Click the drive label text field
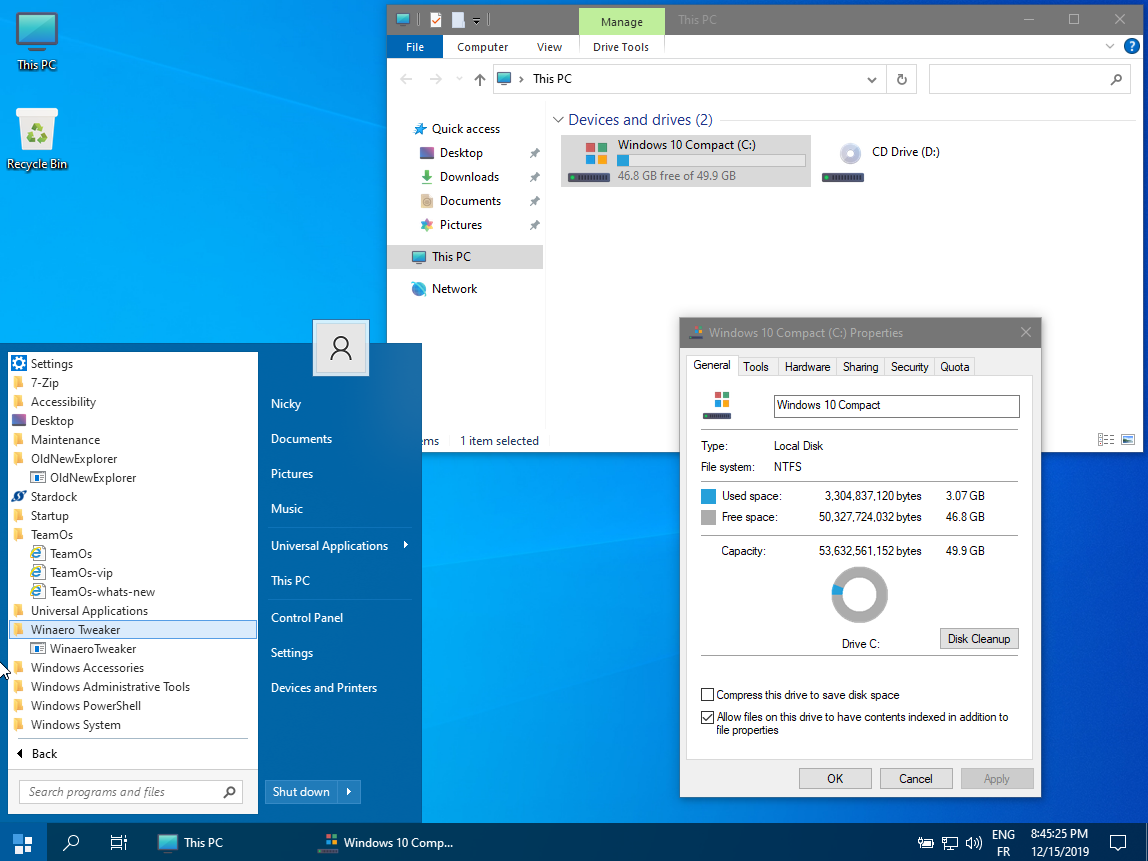This screenshot has width=1148, height=861. pos(896,406)
